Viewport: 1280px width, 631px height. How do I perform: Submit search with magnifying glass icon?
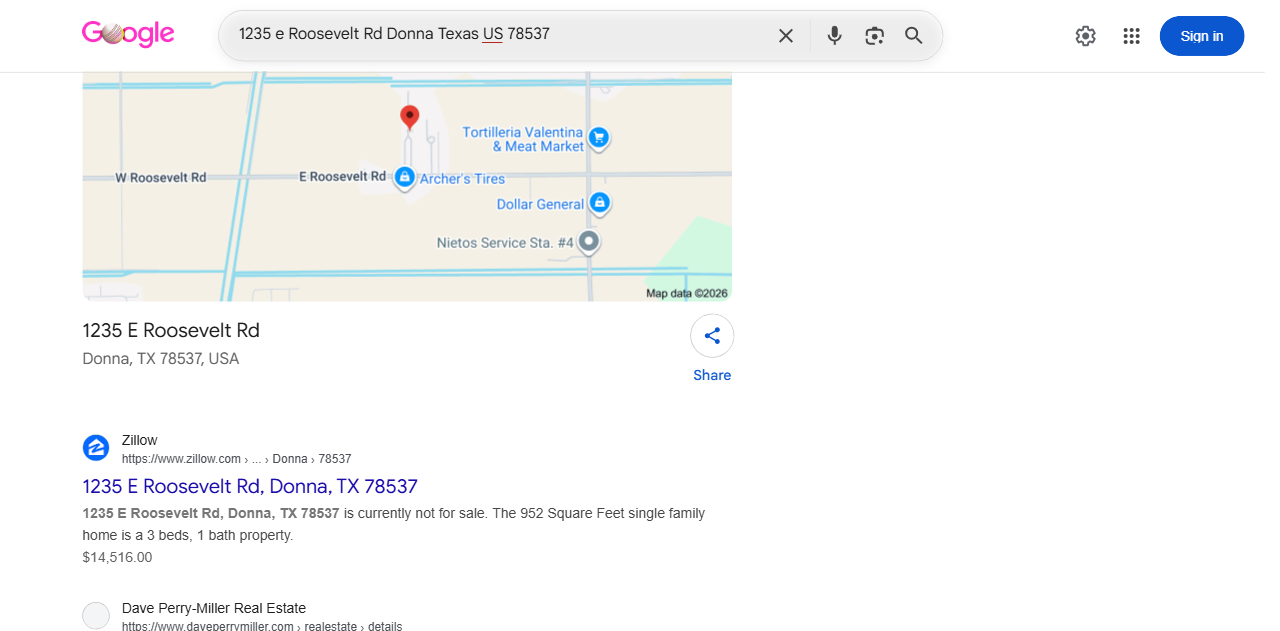pyautogui.click(x=913, y=36)
